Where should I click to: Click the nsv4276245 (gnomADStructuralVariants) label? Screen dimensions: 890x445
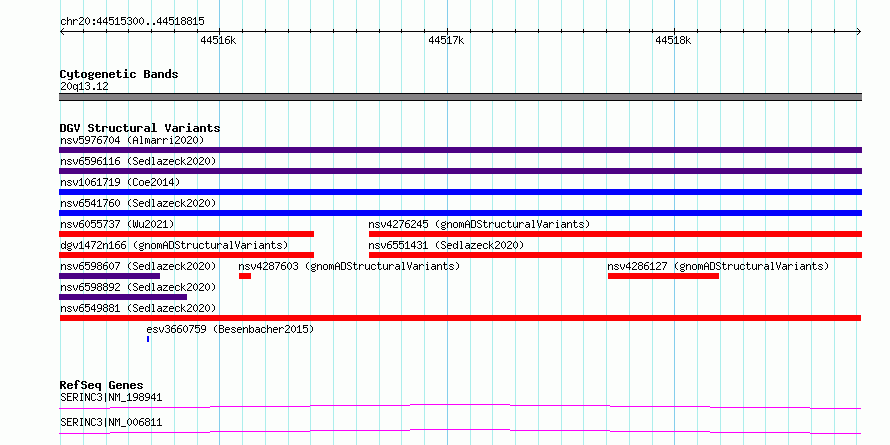(x=479, y=224)
